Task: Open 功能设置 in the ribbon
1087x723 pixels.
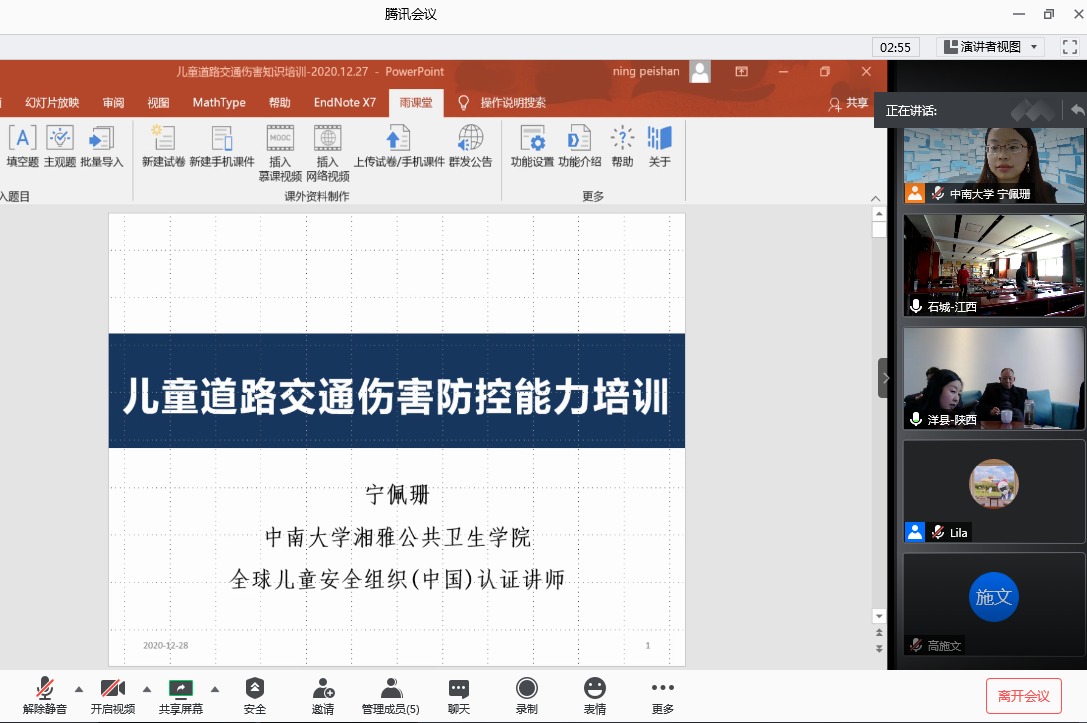Action: click(x=532, y=140)
